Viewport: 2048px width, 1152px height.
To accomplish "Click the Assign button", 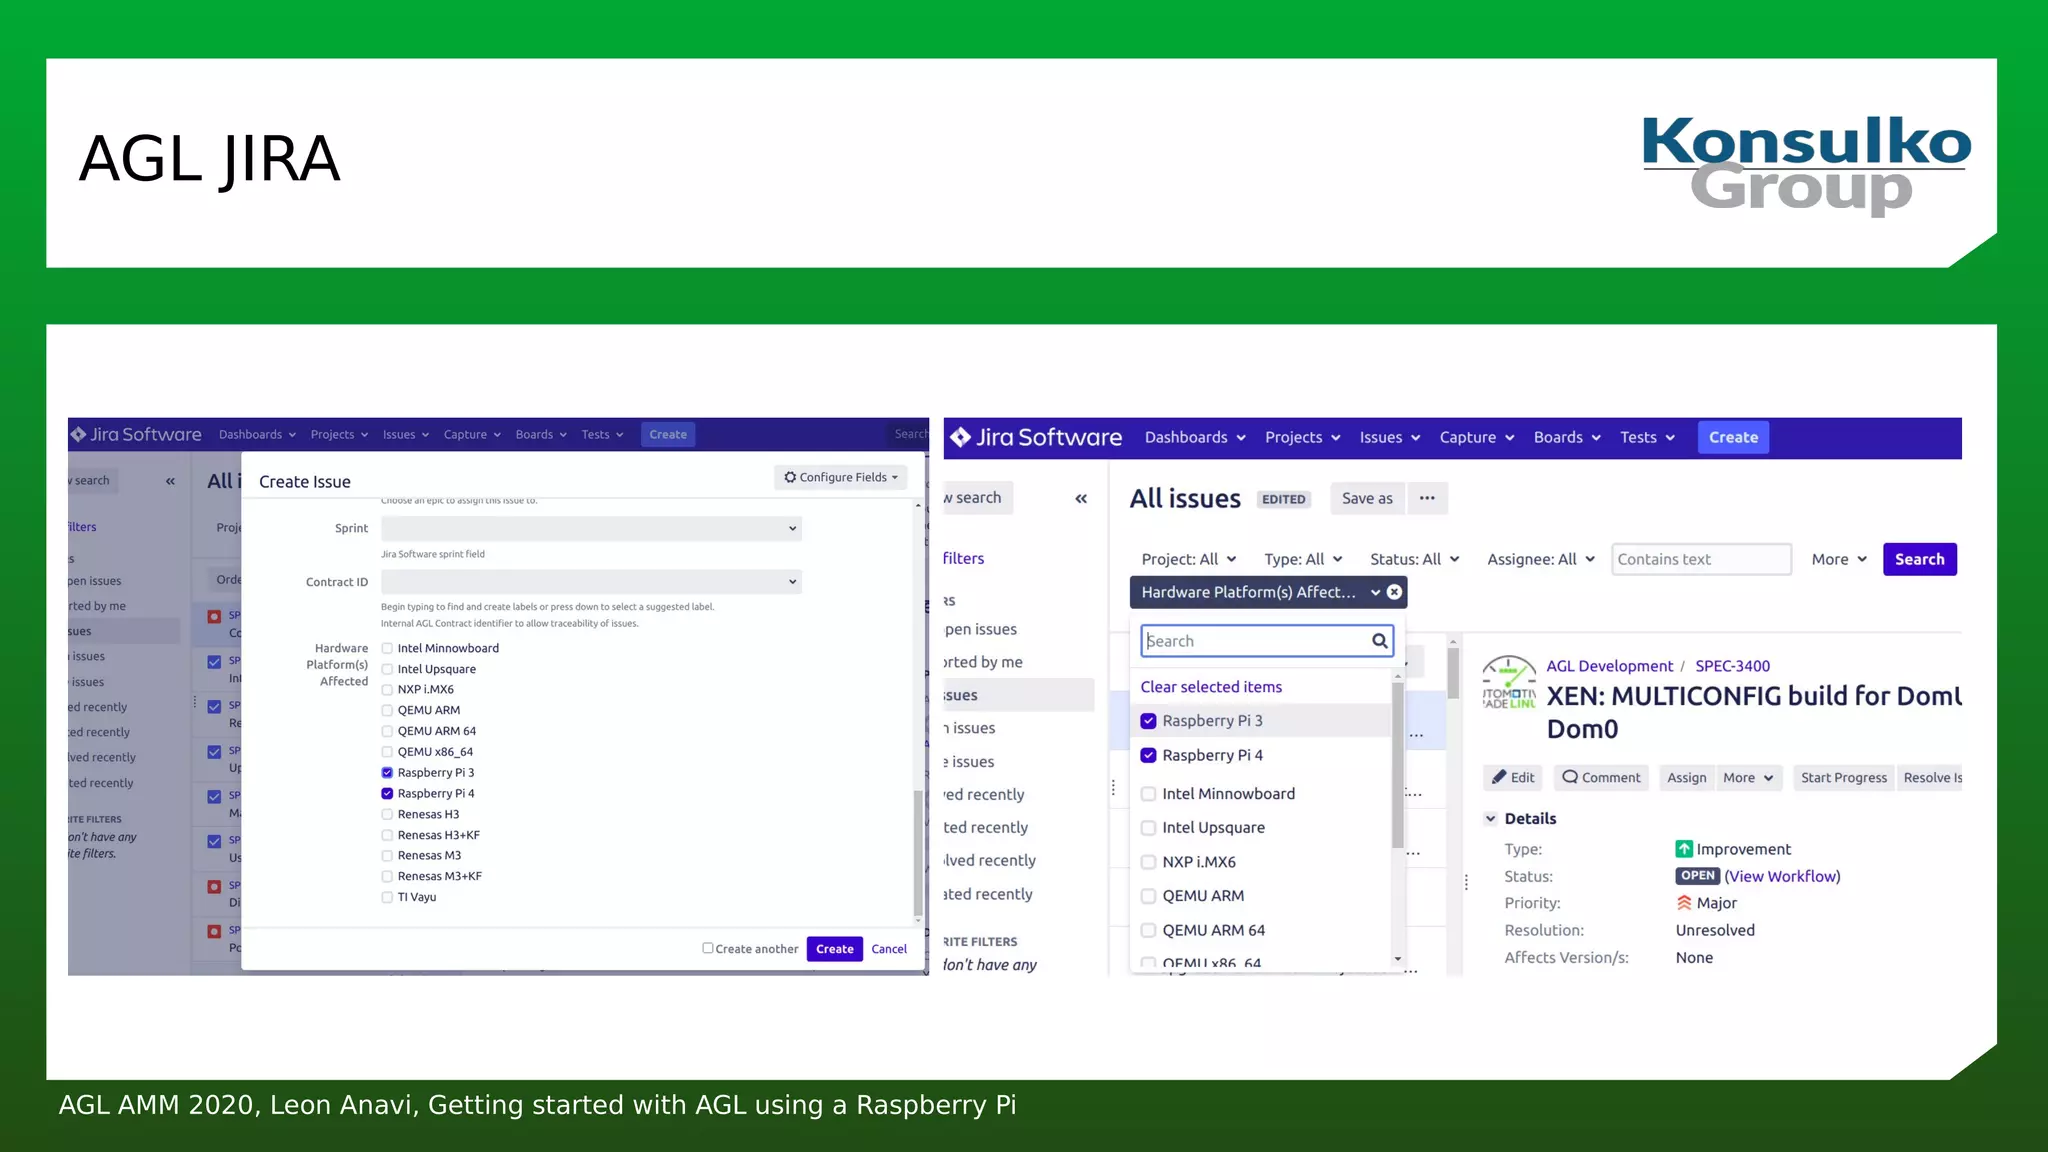I will [1686, 777].
